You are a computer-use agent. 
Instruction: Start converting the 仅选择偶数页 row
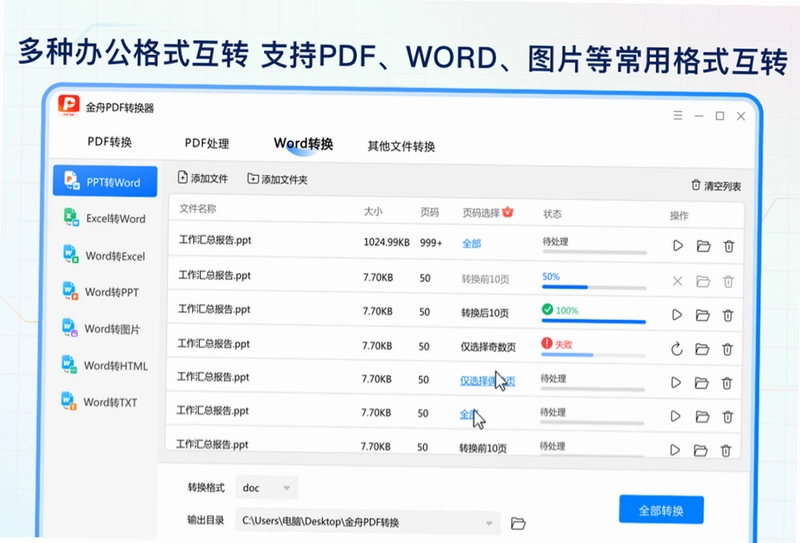[x=676, y=382]
